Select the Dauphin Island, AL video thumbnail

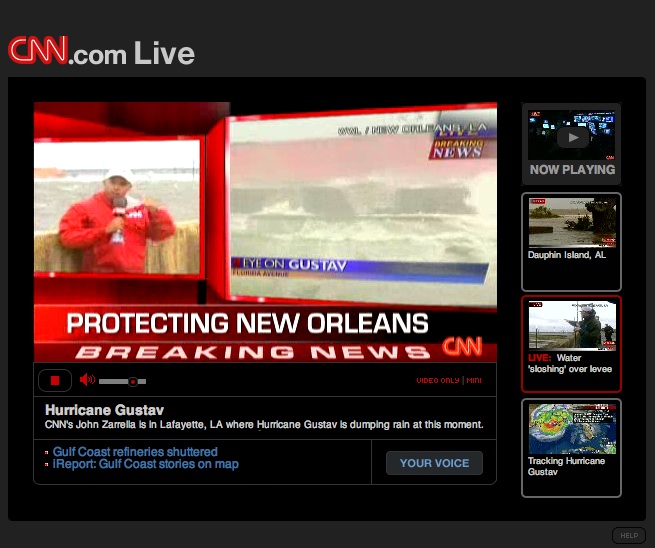coord(571,222)
